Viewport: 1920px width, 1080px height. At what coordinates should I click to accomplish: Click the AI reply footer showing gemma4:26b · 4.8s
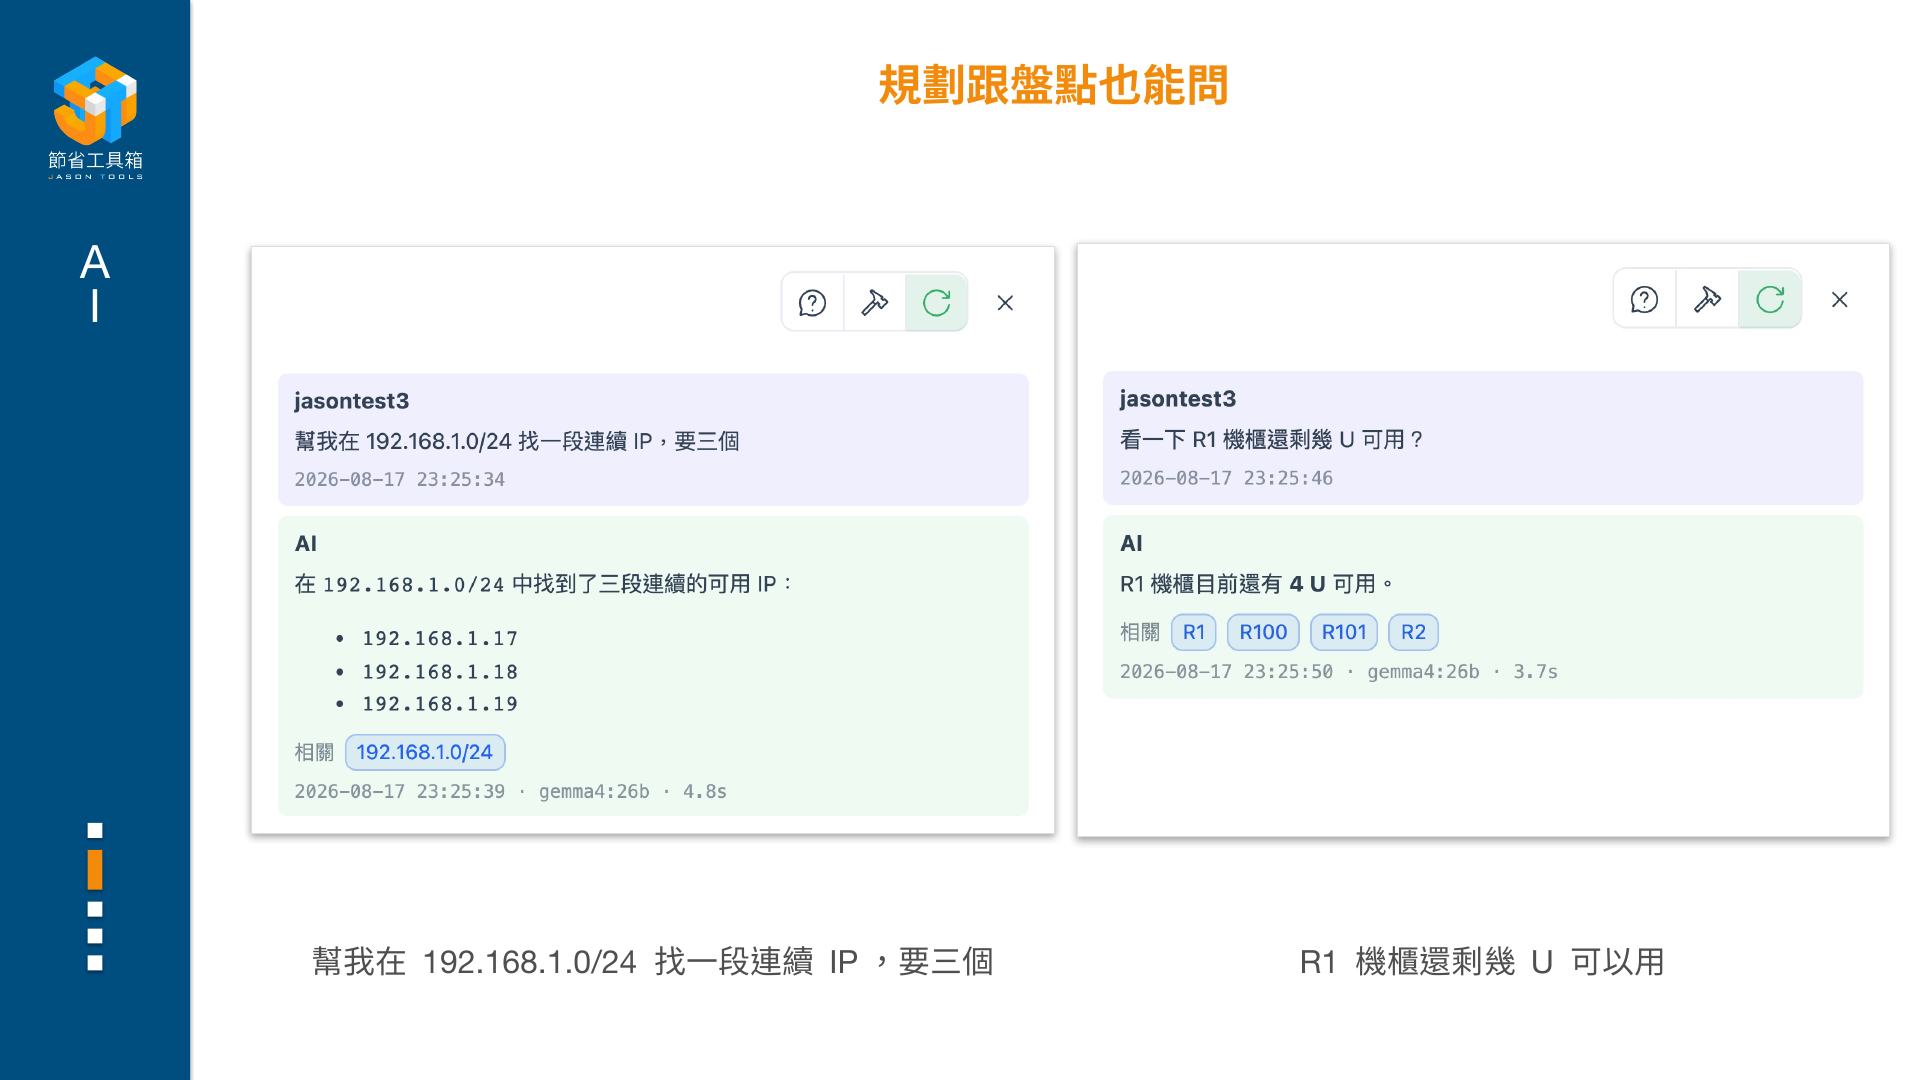pos(510,791)
